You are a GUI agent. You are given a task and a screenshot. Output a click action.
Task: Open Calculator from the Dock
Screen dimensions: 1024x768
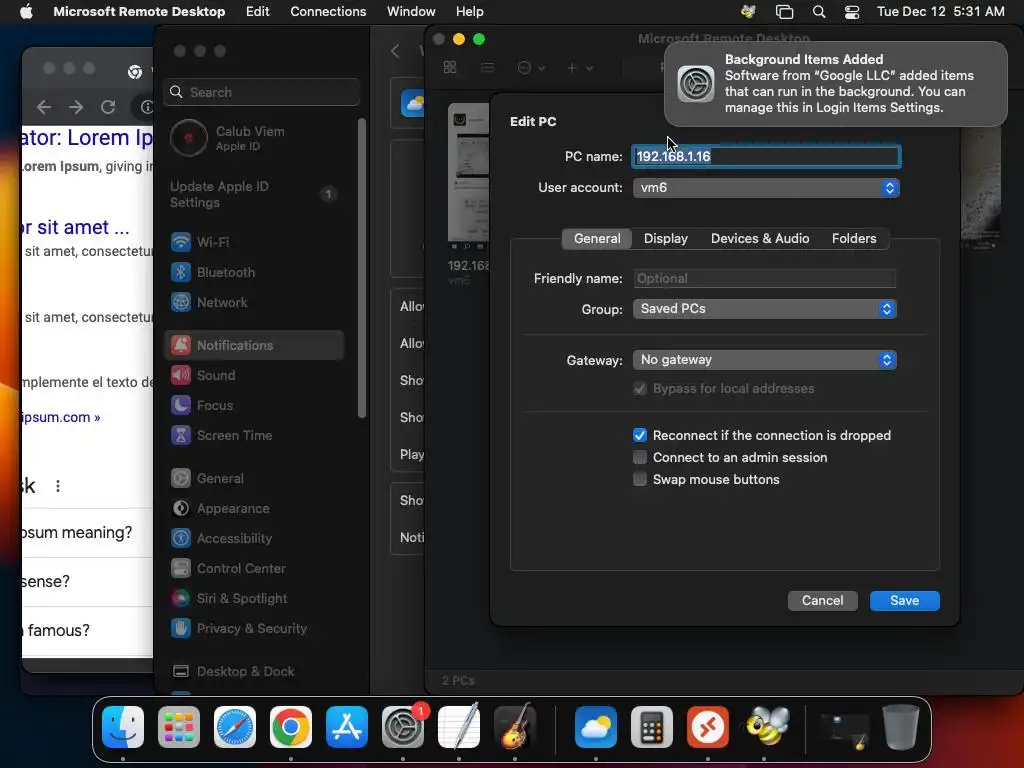coord(652,727)
